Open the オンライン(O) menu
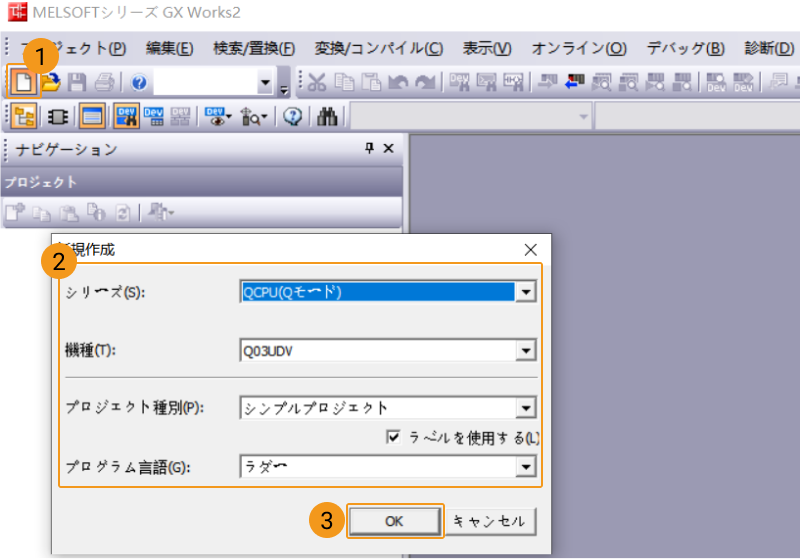800x559 pixels. point(579,48)
